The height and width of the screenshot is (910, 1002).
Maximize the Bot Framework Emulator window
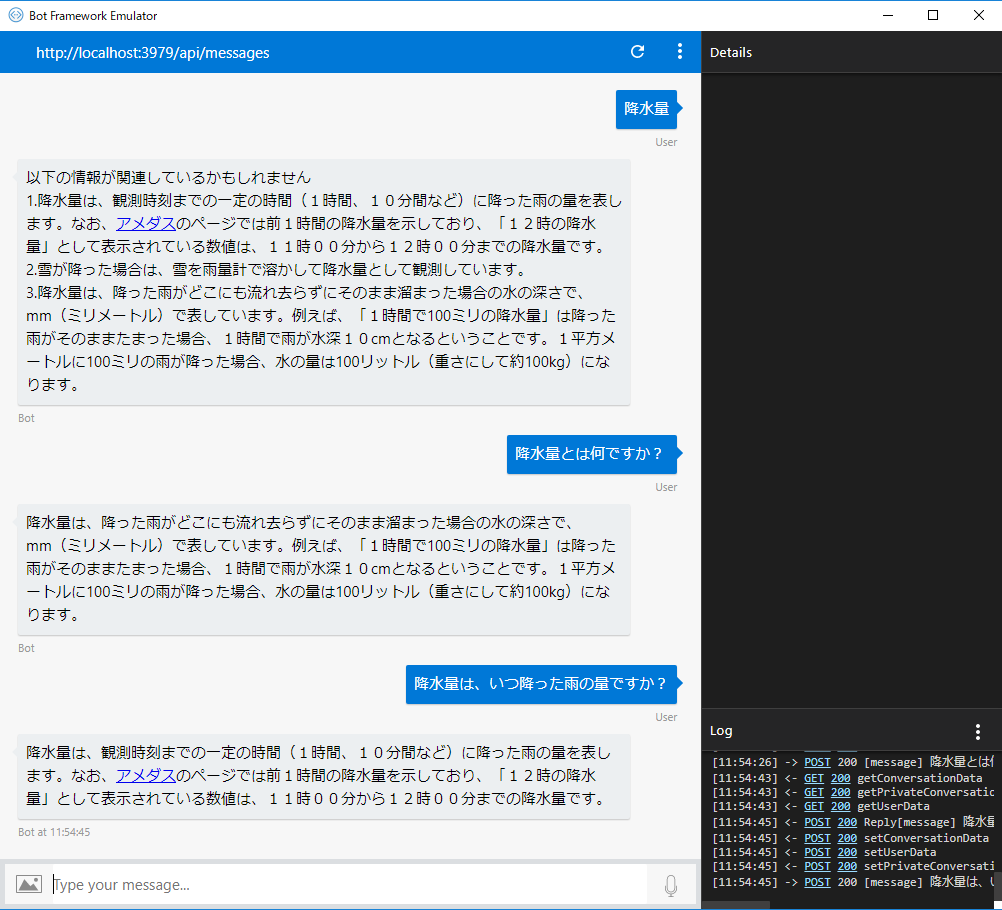pos(932,15)
